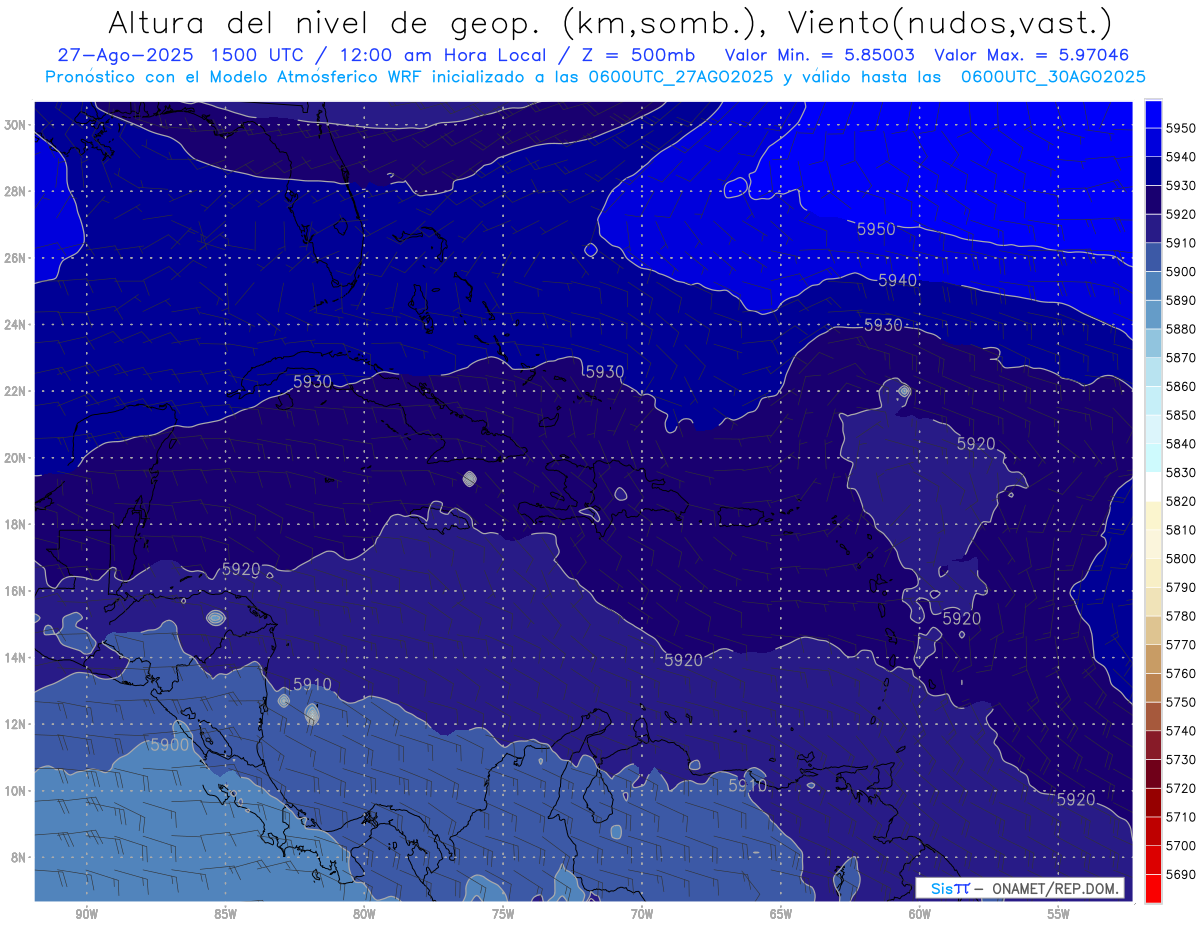Select the 22N latitude axis label

point(15,391)
